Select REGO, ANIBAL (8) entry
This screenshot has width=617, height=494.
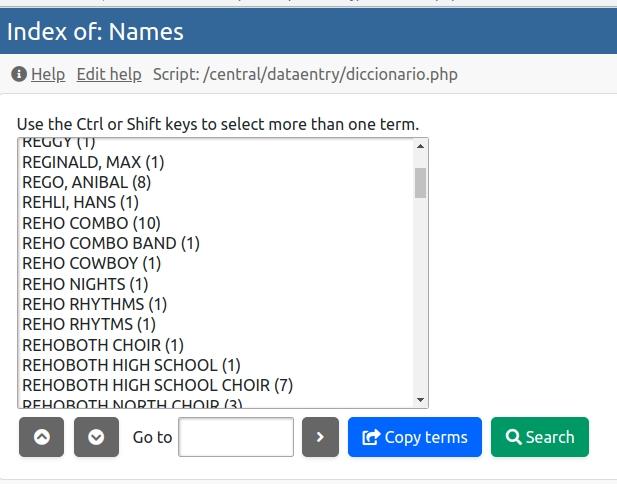pos(86,182)
